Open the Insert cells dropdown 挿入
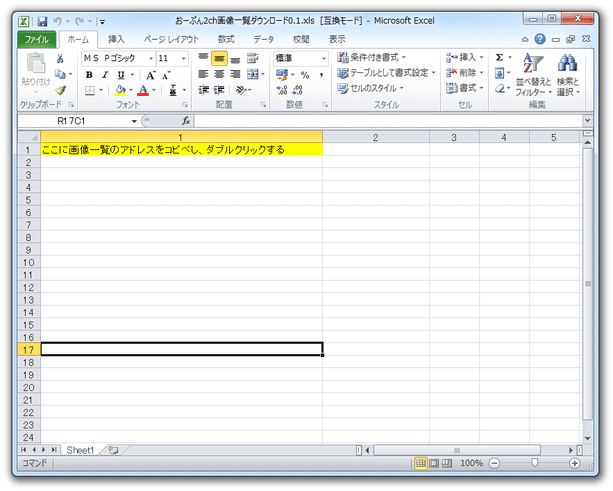The height and width of the screenshot is (491, 613). [x=464, y=57]
